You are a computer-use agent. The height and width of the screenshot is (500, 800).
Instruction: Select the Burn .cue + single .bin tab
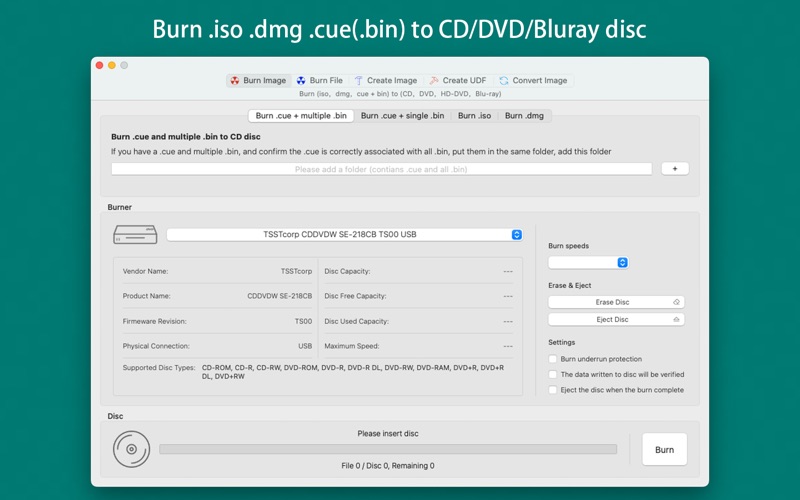pos(402,116)
